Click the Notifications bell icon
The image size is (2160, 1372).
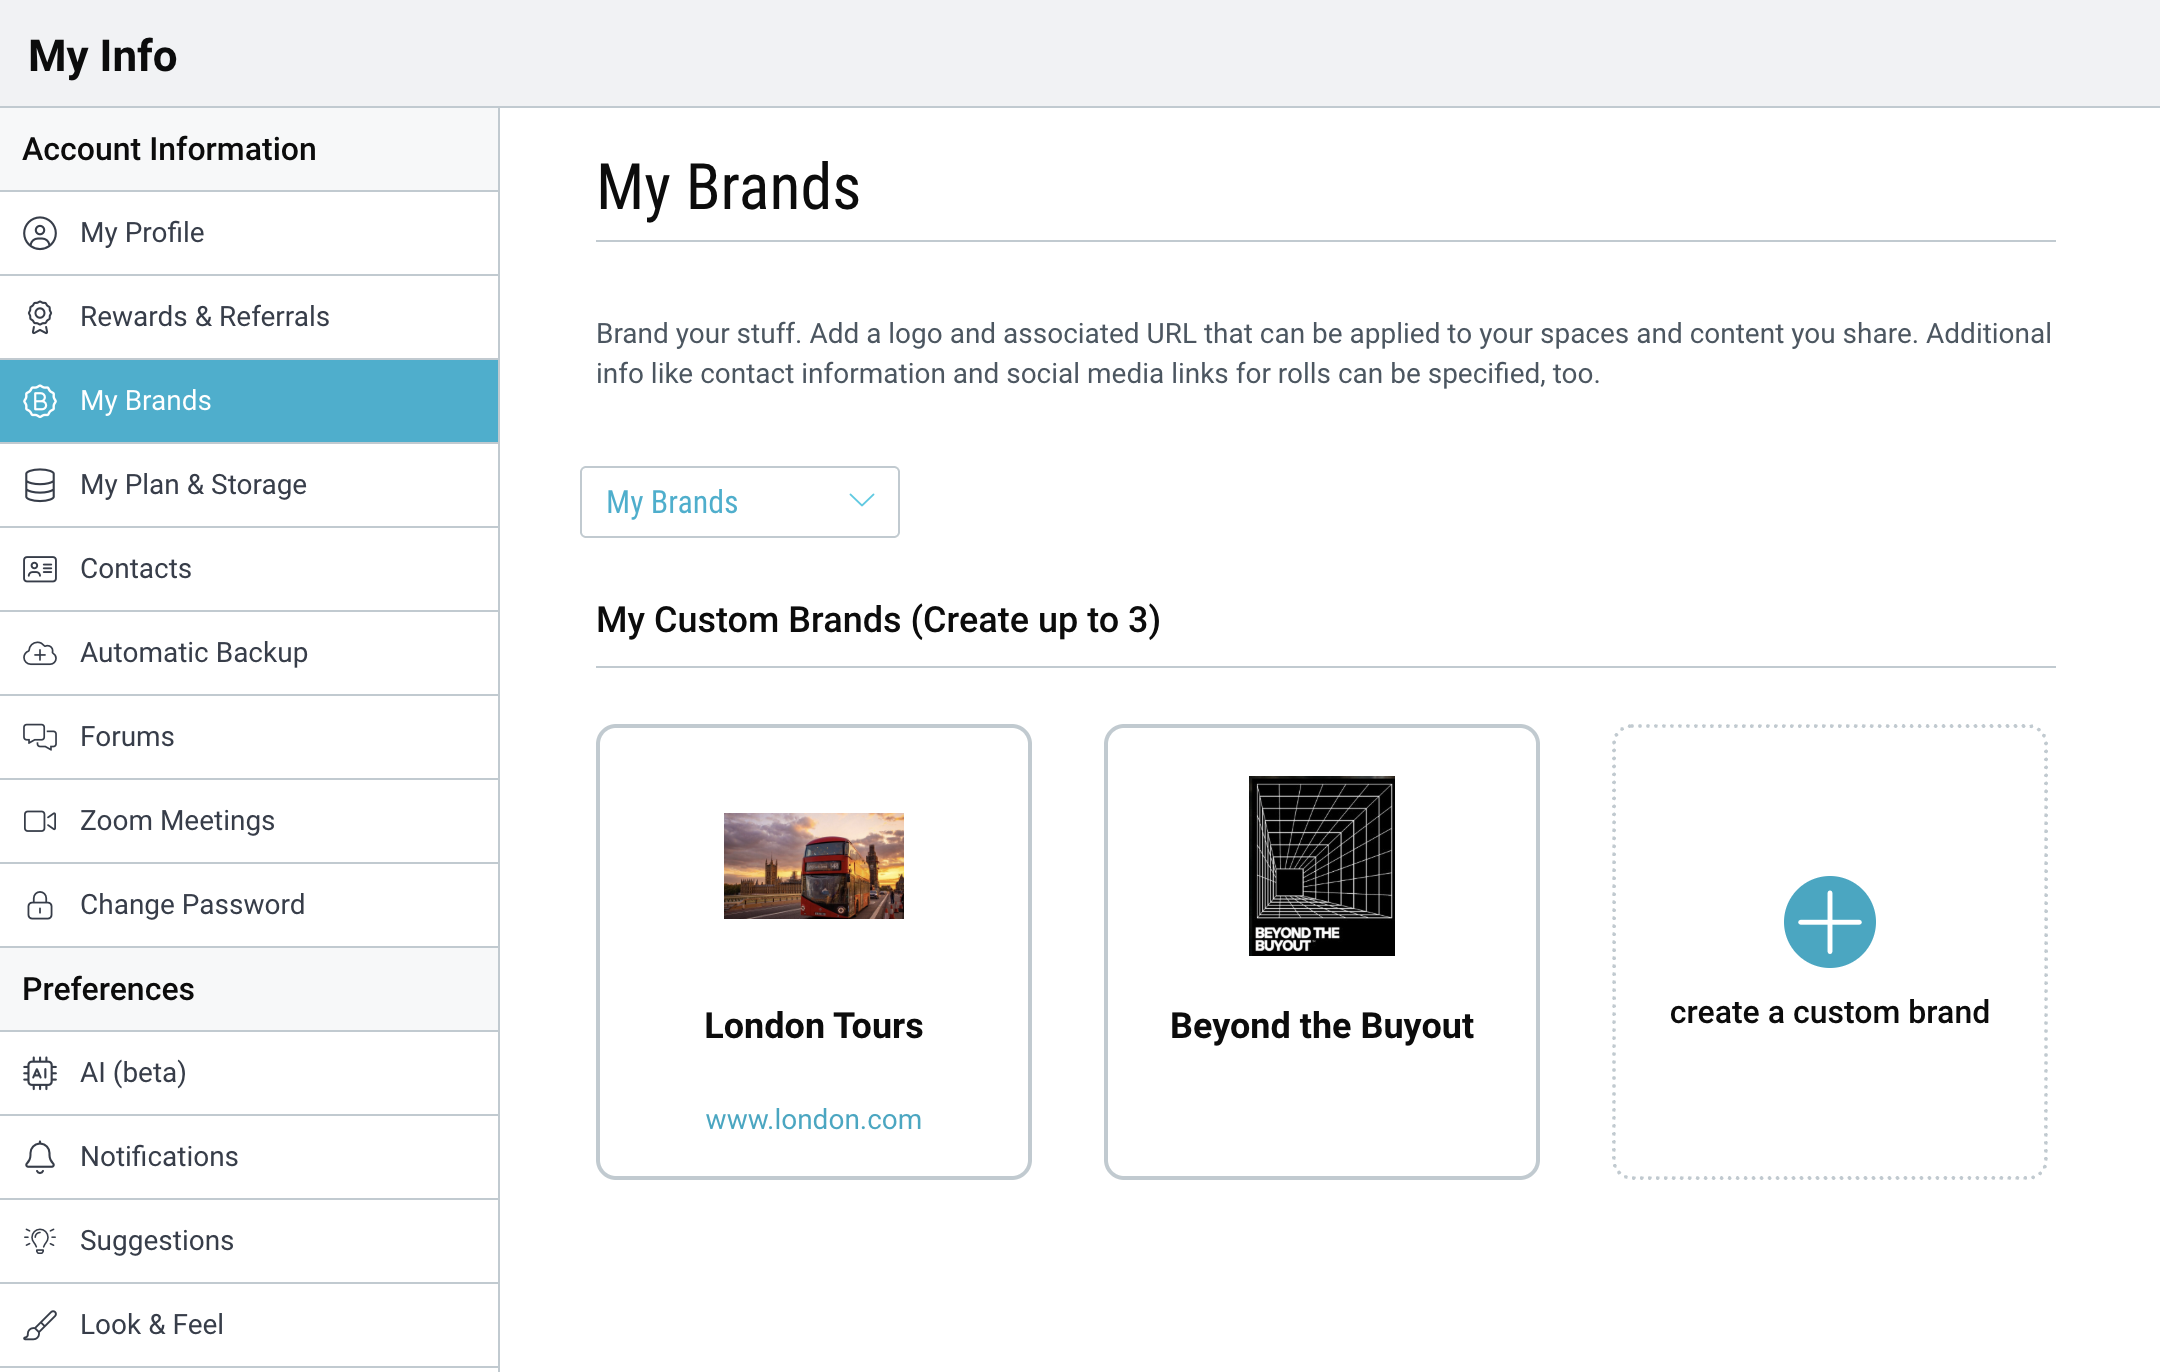[40, 1157]
